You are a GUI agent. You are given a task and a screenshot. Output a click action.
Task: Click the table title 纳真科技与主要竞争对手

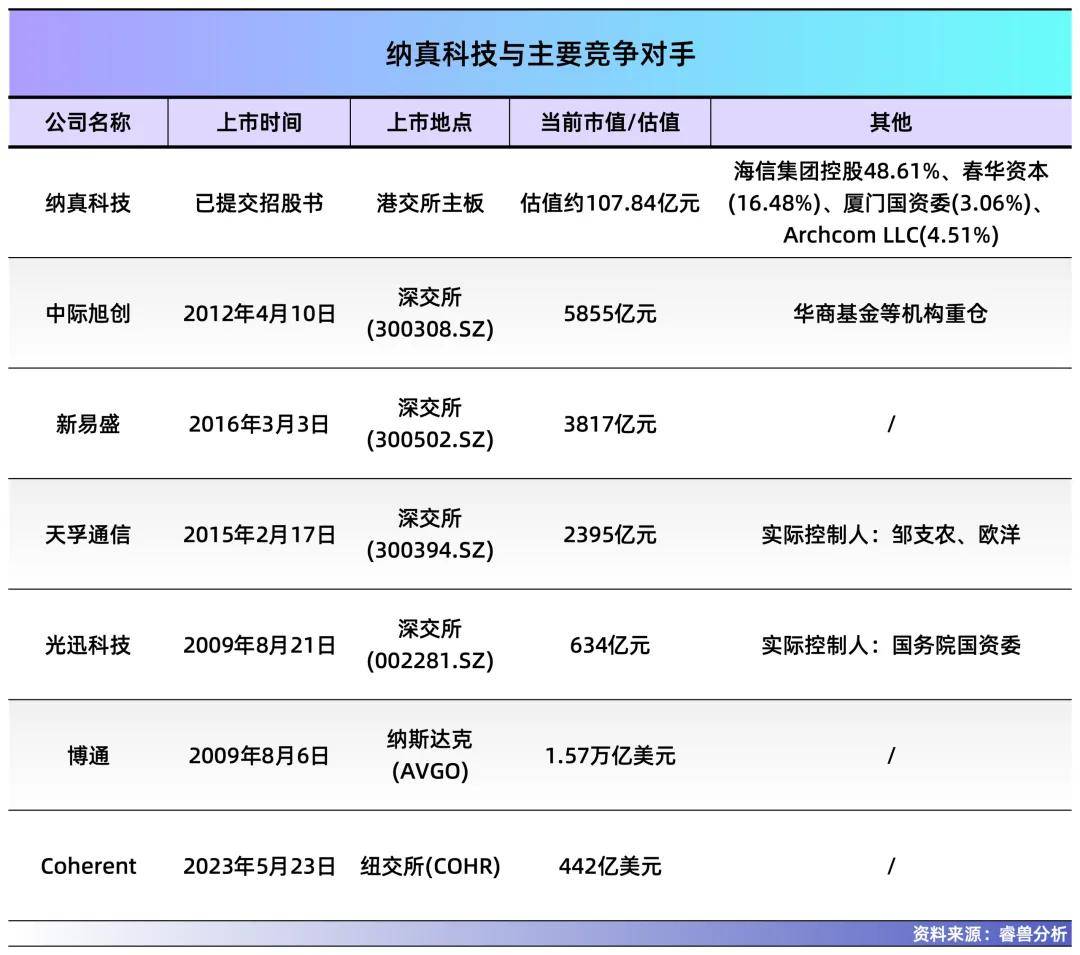540,54
